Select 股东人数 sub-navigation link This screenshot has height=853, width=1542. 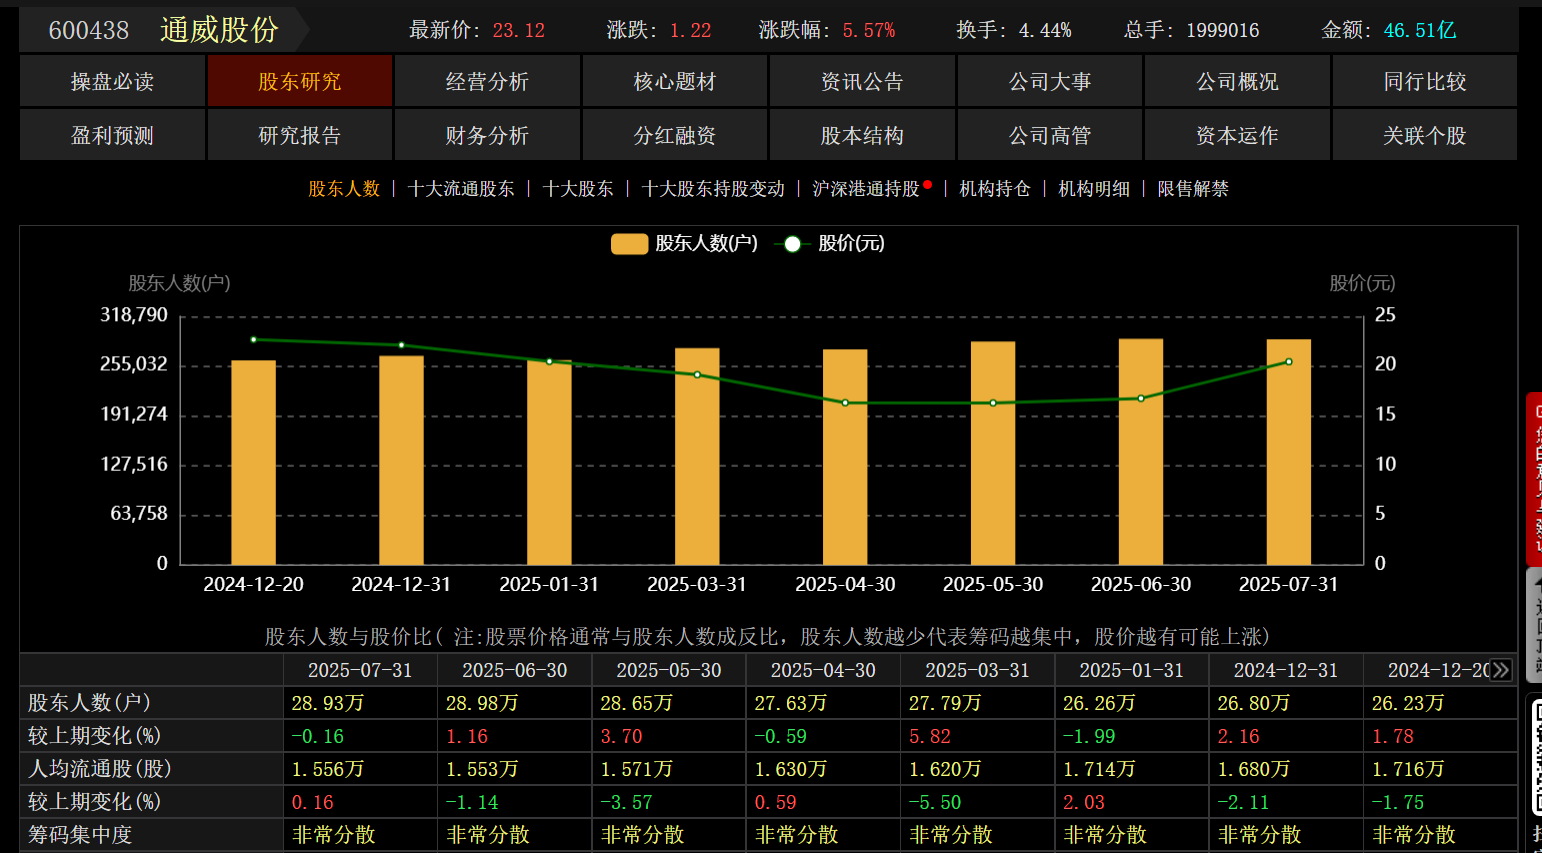(x=344, y=189)
